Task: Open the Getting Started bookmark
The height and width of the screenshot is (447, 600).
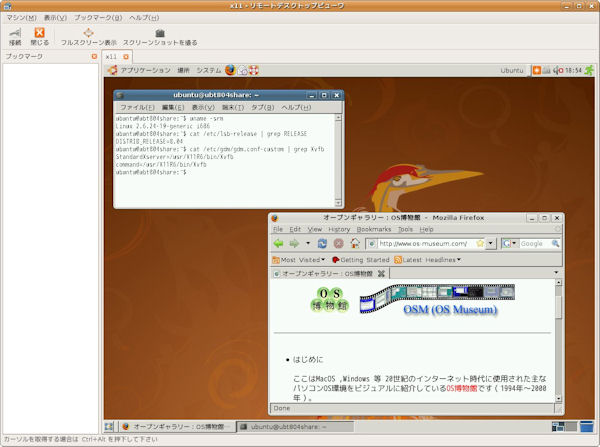Action: pyautogui.click(x=361, y=260)
